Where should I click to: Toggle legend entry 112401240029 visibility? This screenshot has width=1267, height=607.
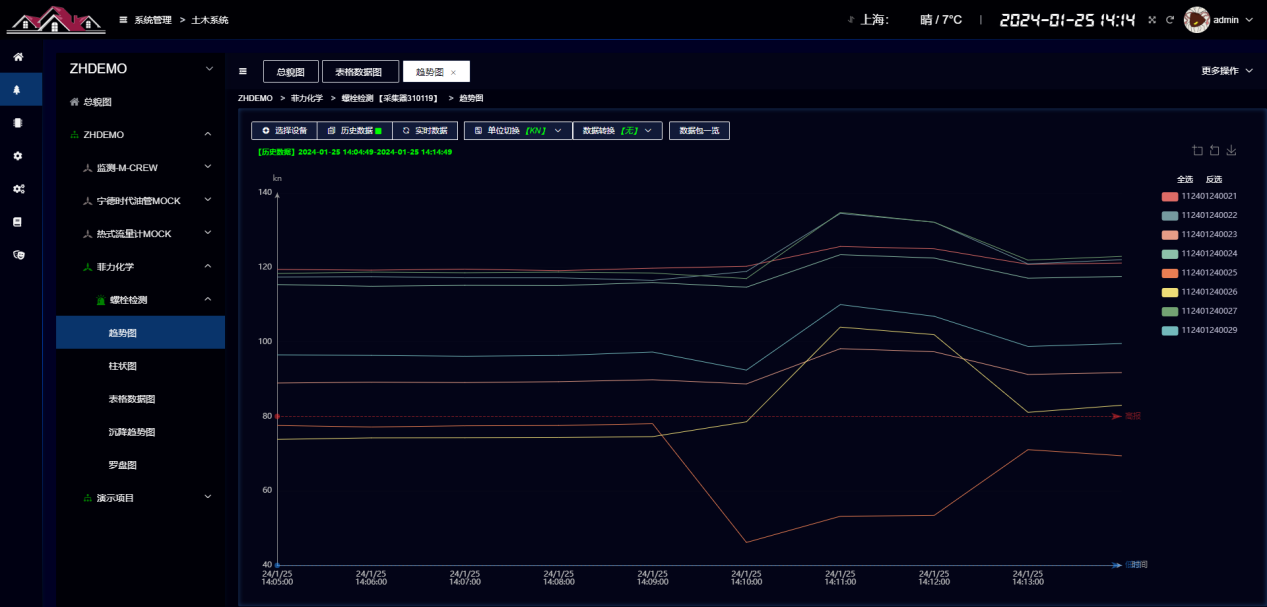(x=1200, y=330)
